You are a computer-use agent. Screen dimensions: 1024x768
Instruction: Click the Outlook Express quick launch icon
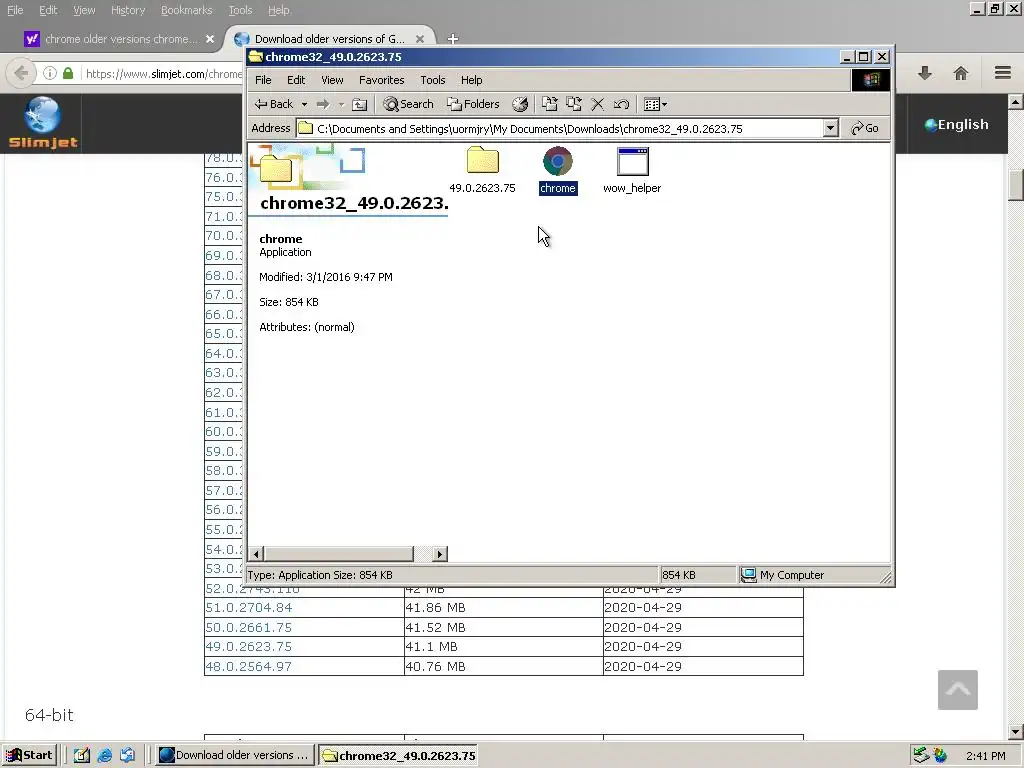[x=128, y=756]
